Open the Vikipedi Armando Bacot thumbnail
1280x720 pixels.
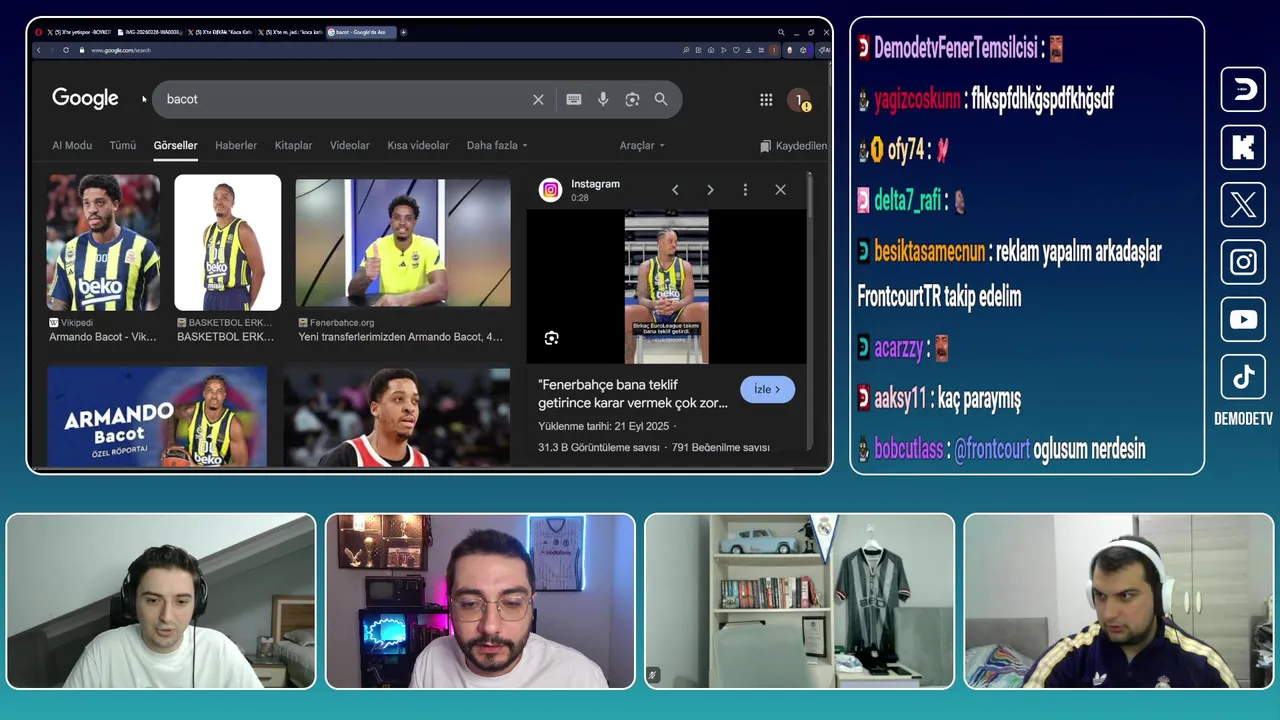103,242
